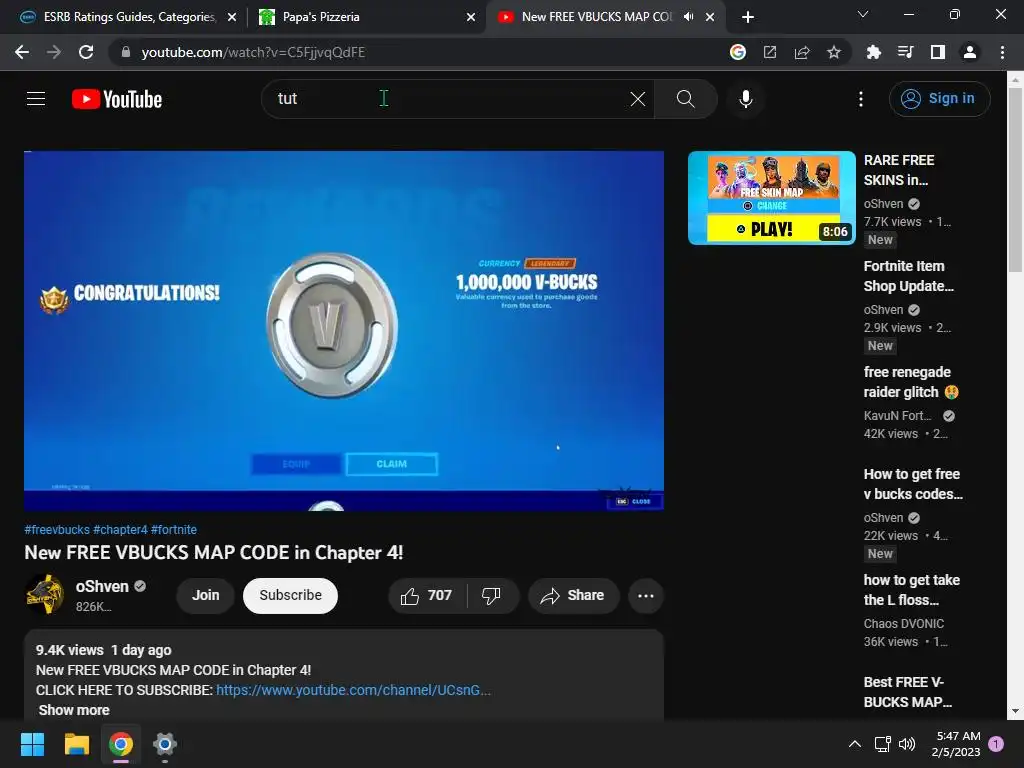Dislike the video with thumbs down
This screenshot has width=1024, height=768.
click(491, 596)
